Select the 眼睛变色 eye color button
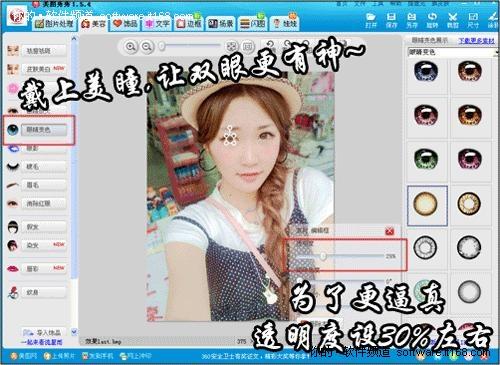Screen dimensions: 500x365 click(x=44, y=130)
